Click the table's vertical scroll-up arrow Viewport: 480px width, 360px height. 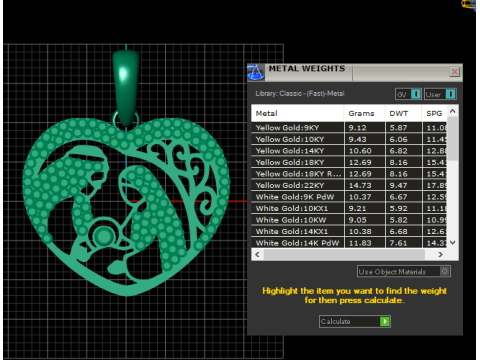pos(452,111)
